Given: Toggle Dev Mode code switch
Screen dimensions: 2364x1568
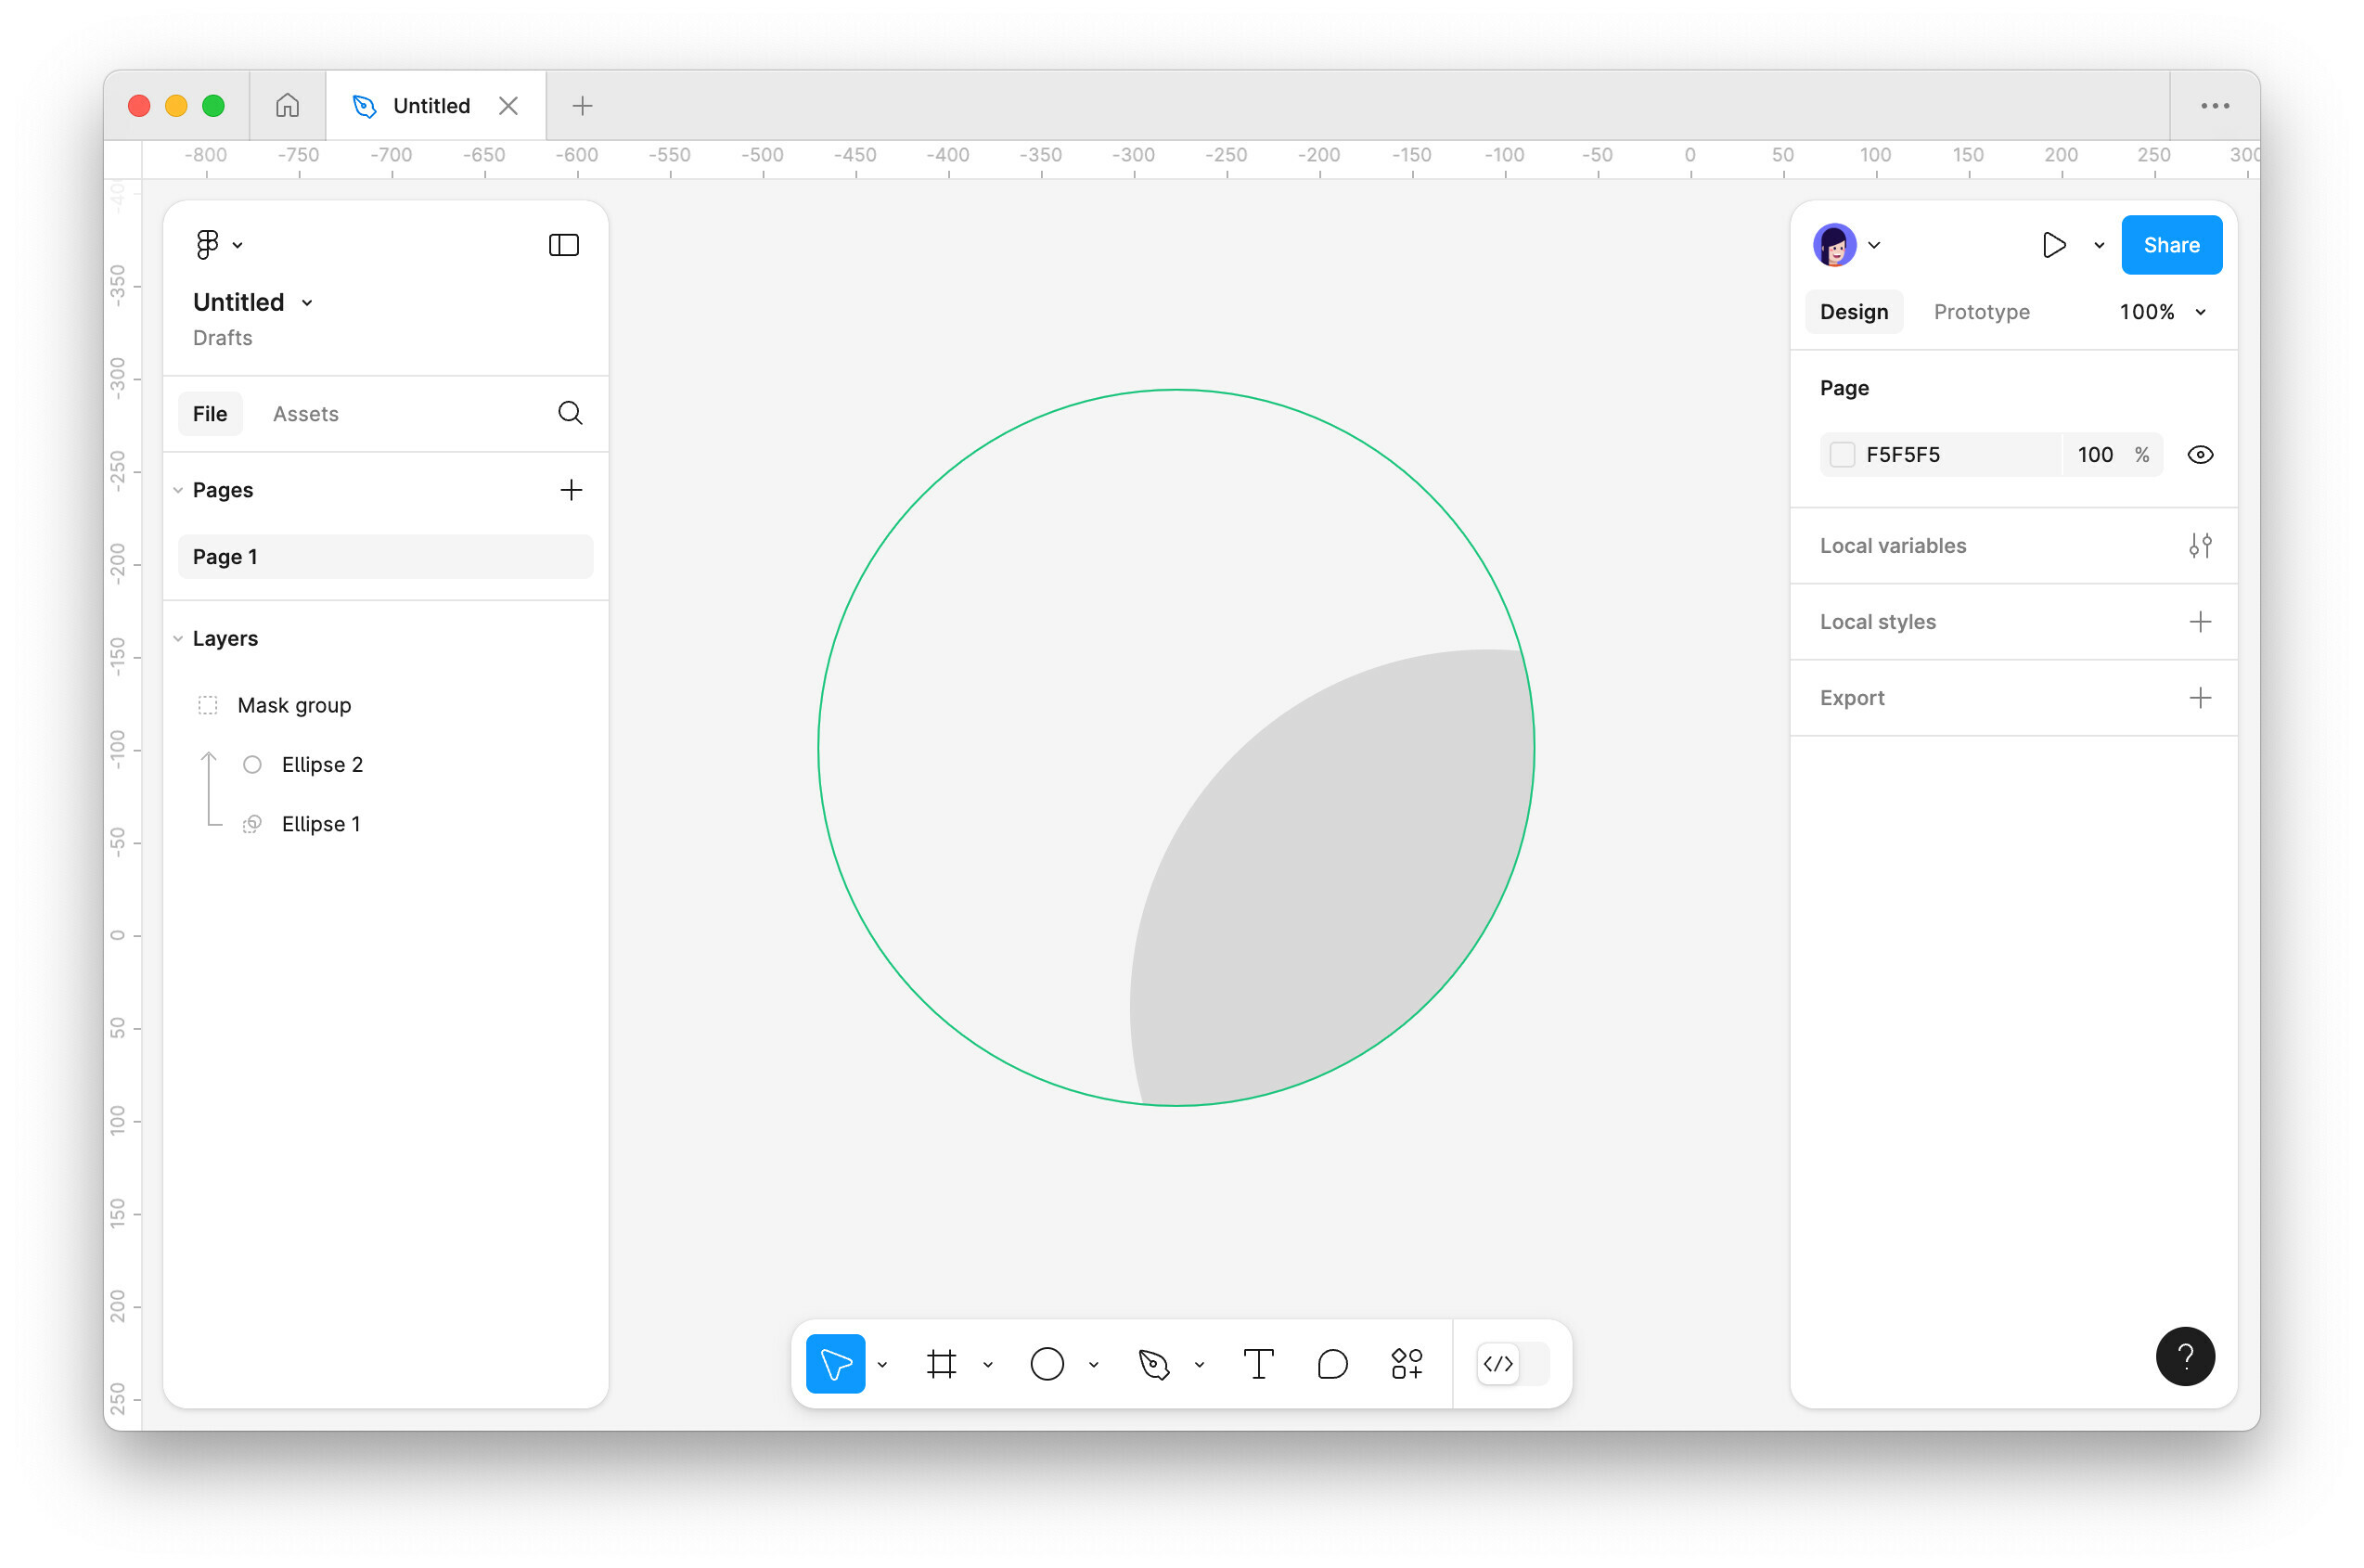Looking at the screenshot, I should (x=1513, y=1364).
